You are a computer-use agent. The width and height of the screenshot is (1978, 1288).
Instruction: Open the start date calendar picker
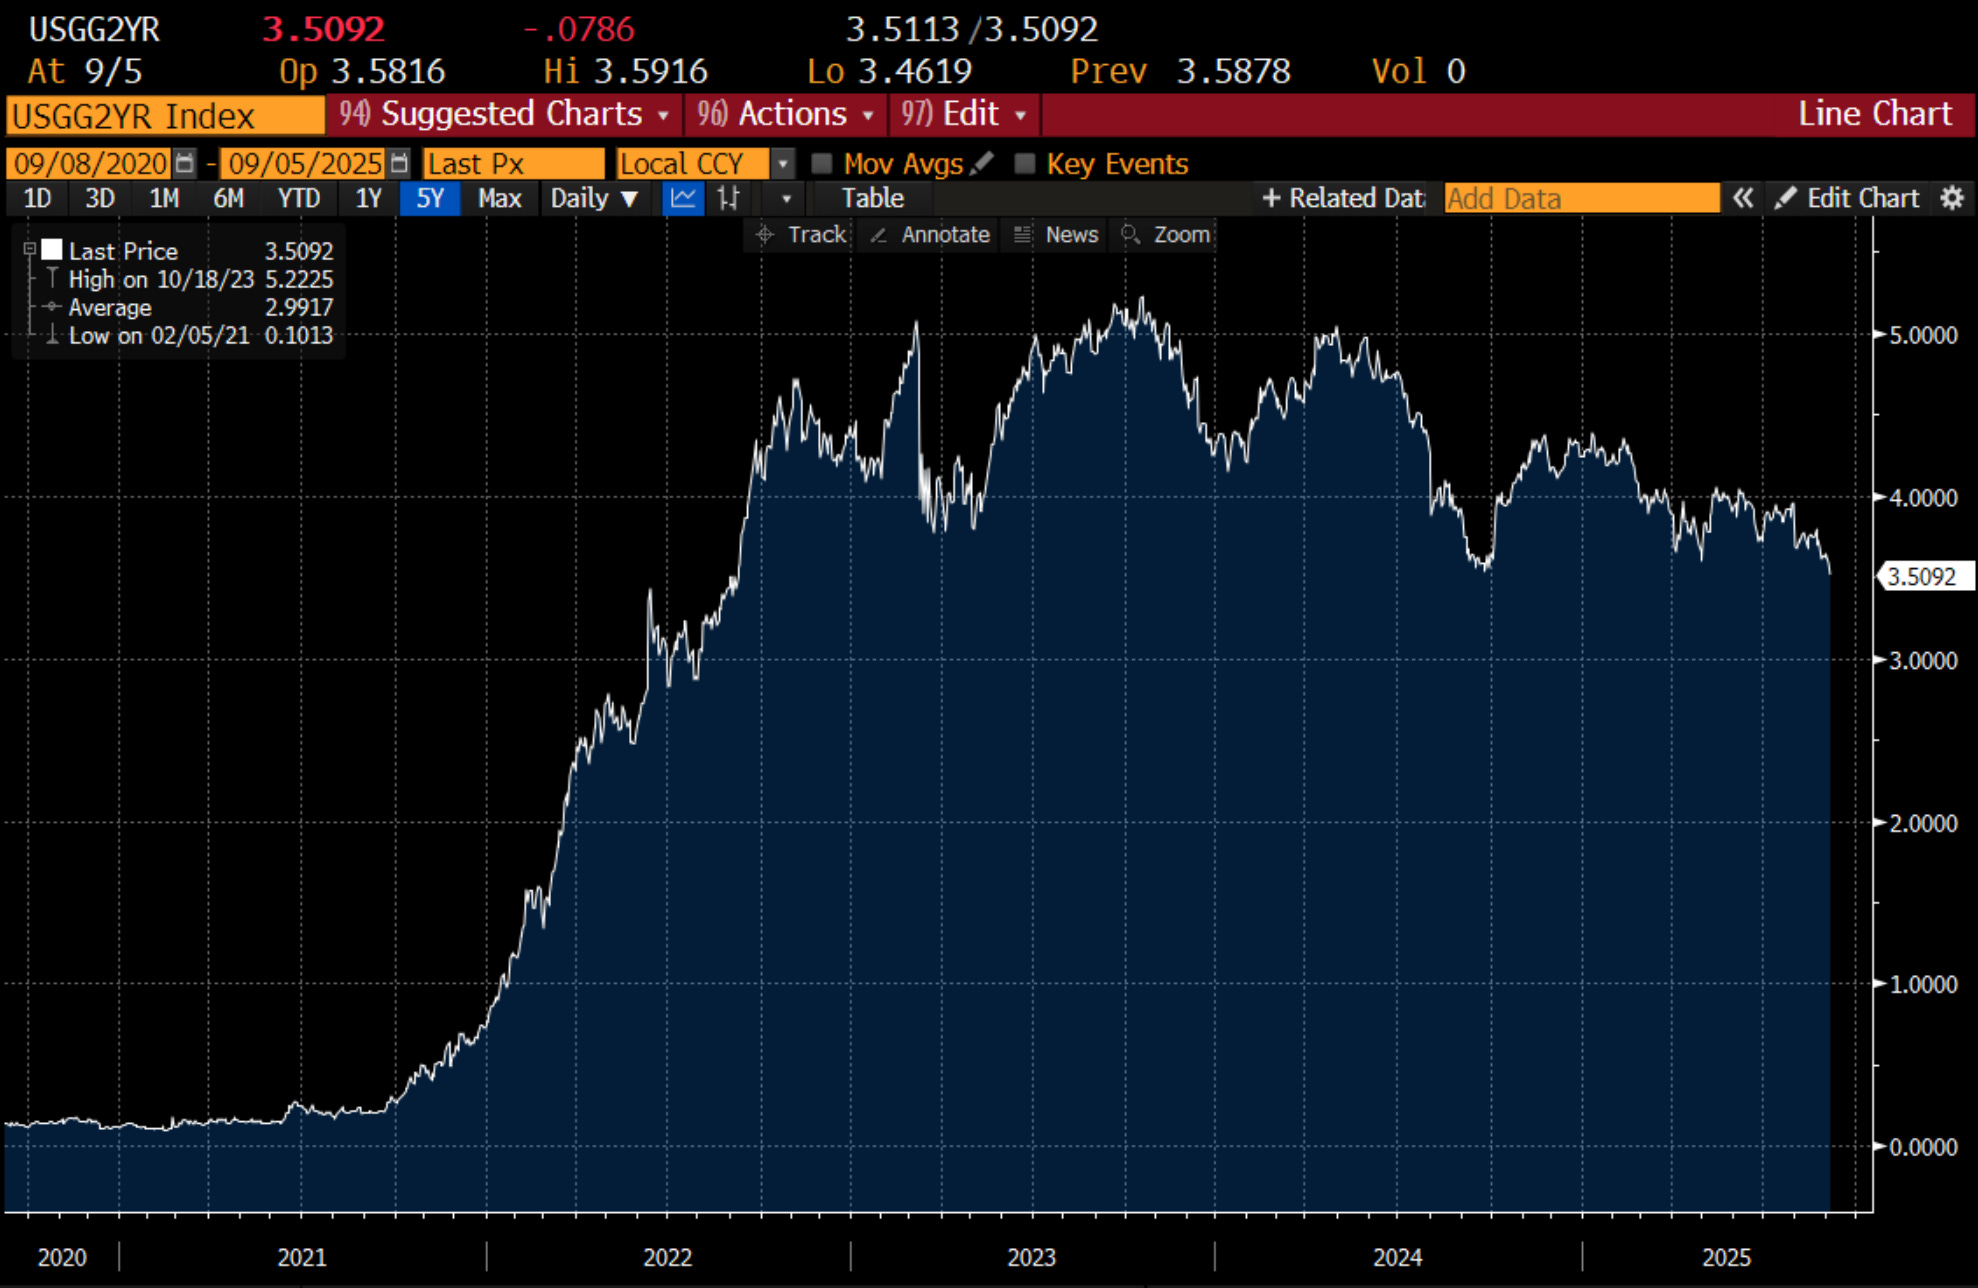tap(184, 163)
